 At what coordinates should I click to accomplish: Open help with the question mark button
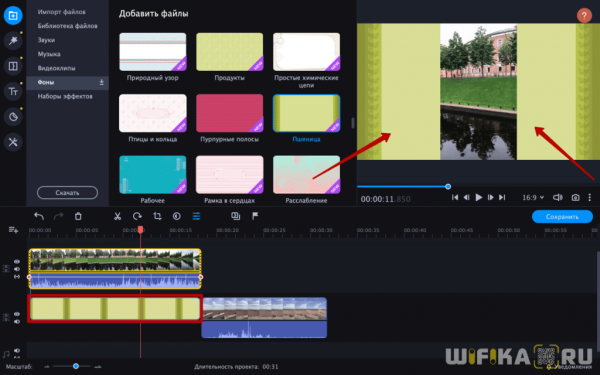(584, 16)
